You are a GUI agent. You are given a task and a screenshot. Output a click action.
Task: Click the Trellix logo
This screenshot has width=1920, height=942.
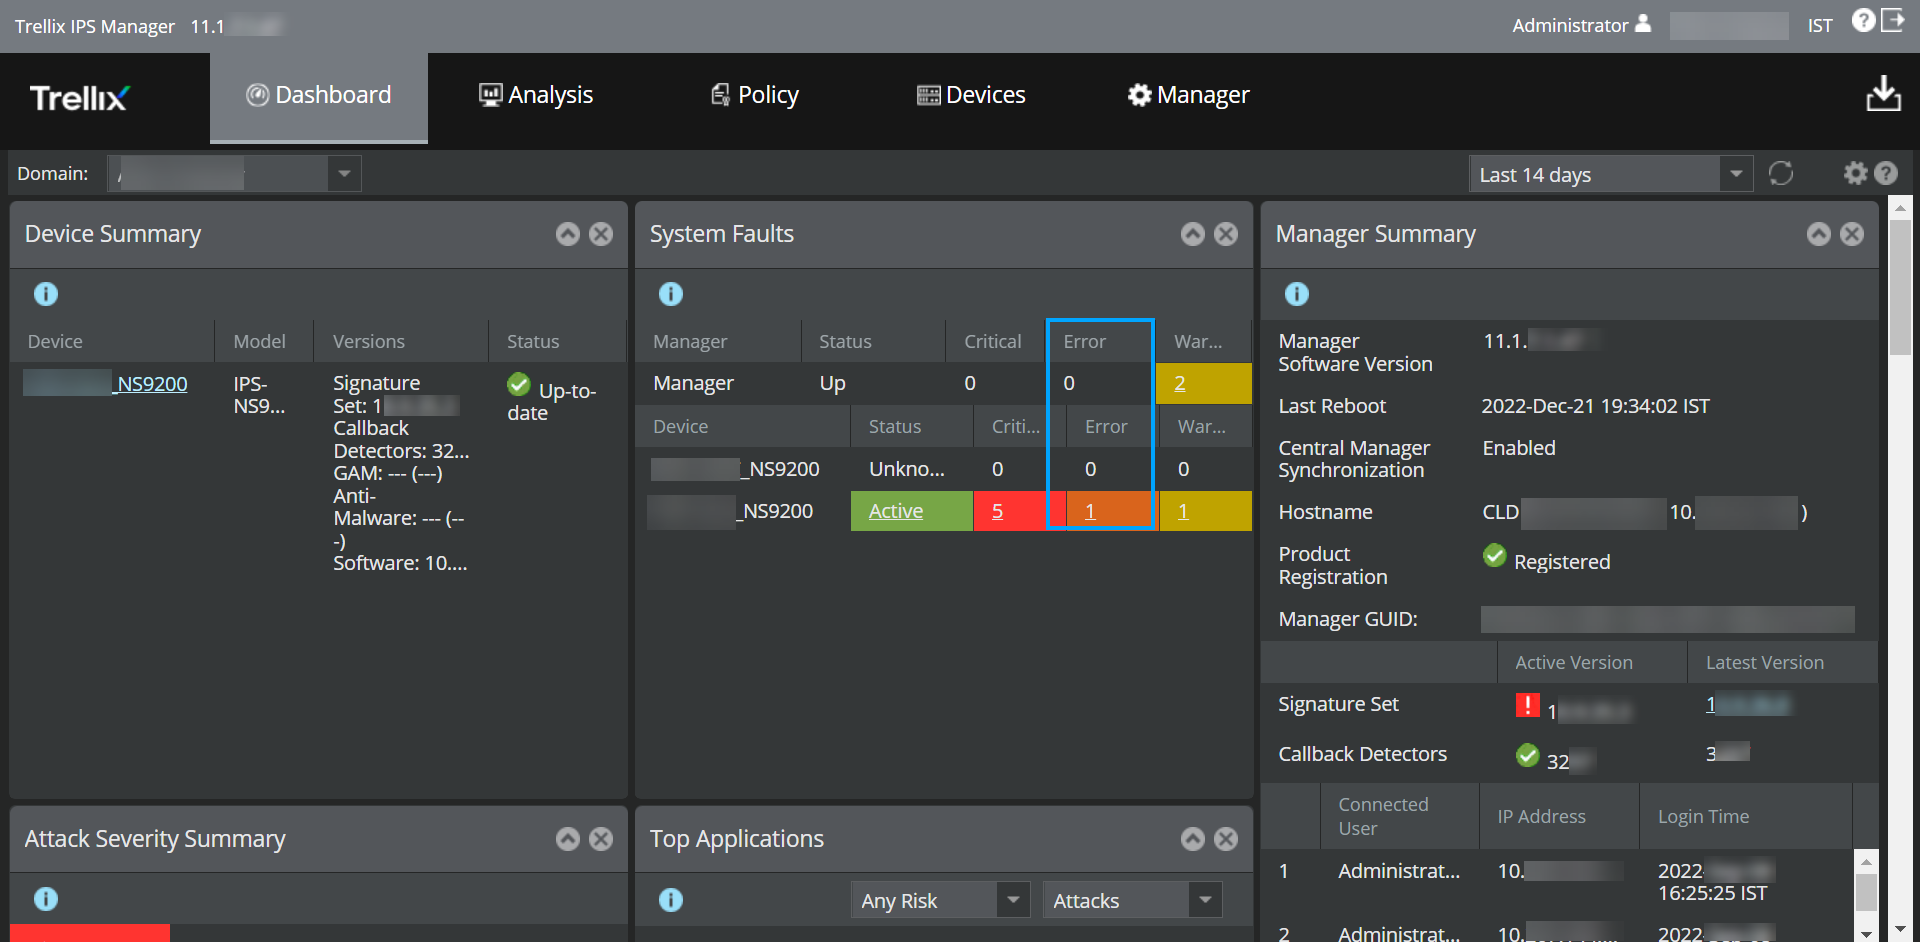[x=79, y=97]
